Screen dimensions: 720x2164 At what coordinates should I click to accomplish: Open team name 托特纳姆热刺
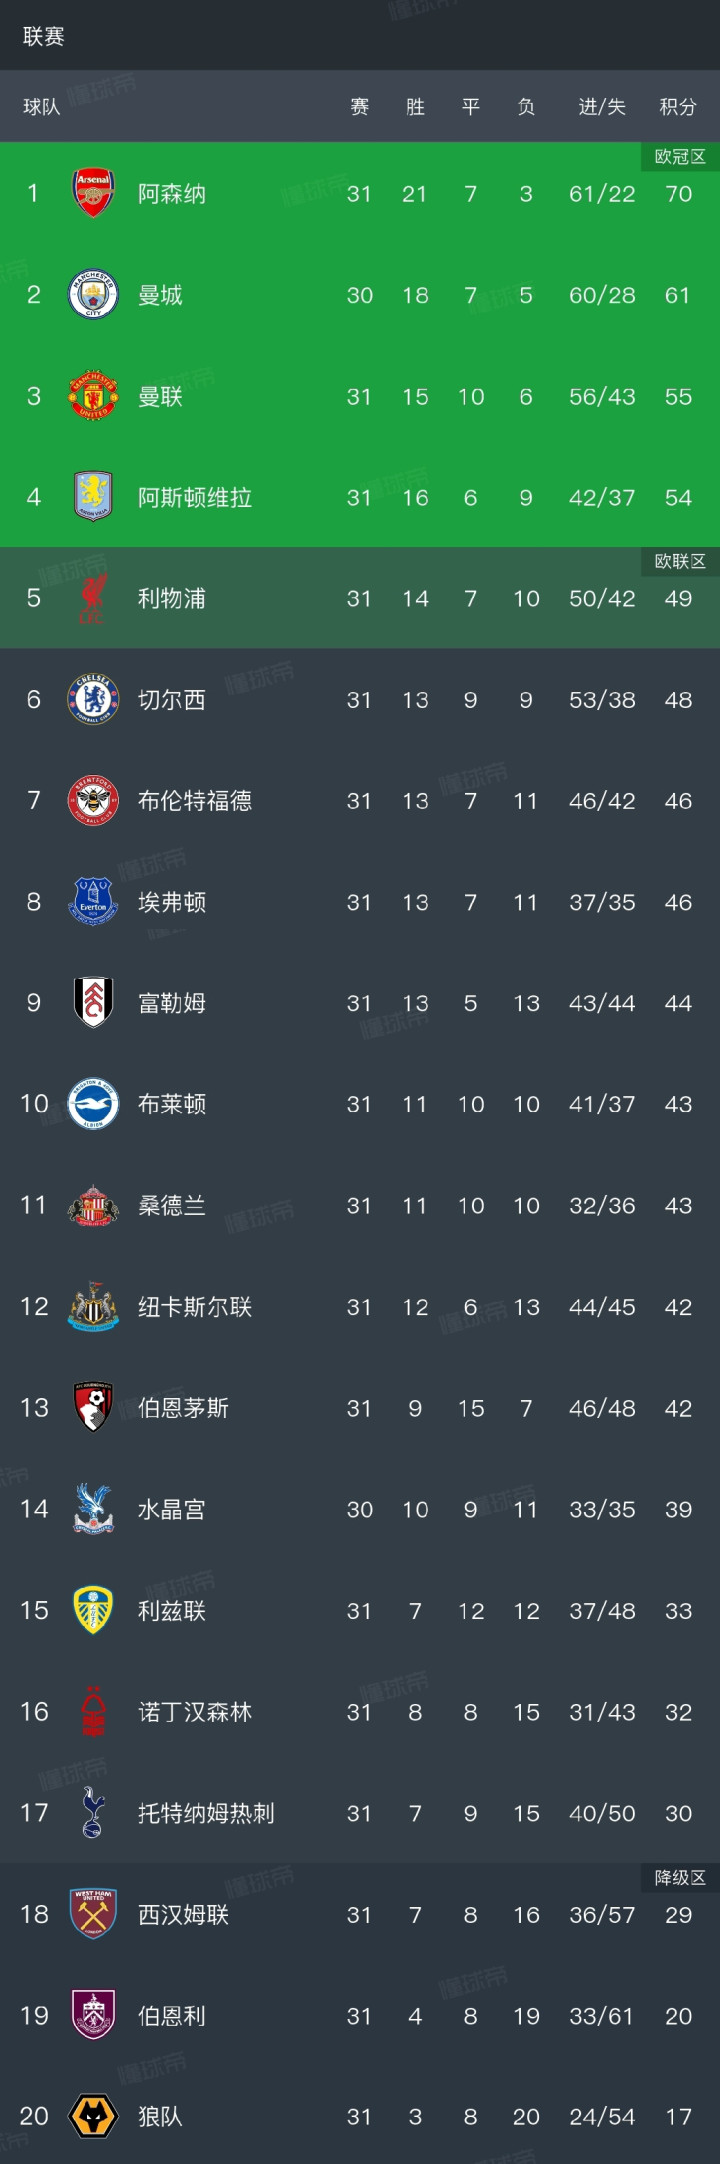206,1813
